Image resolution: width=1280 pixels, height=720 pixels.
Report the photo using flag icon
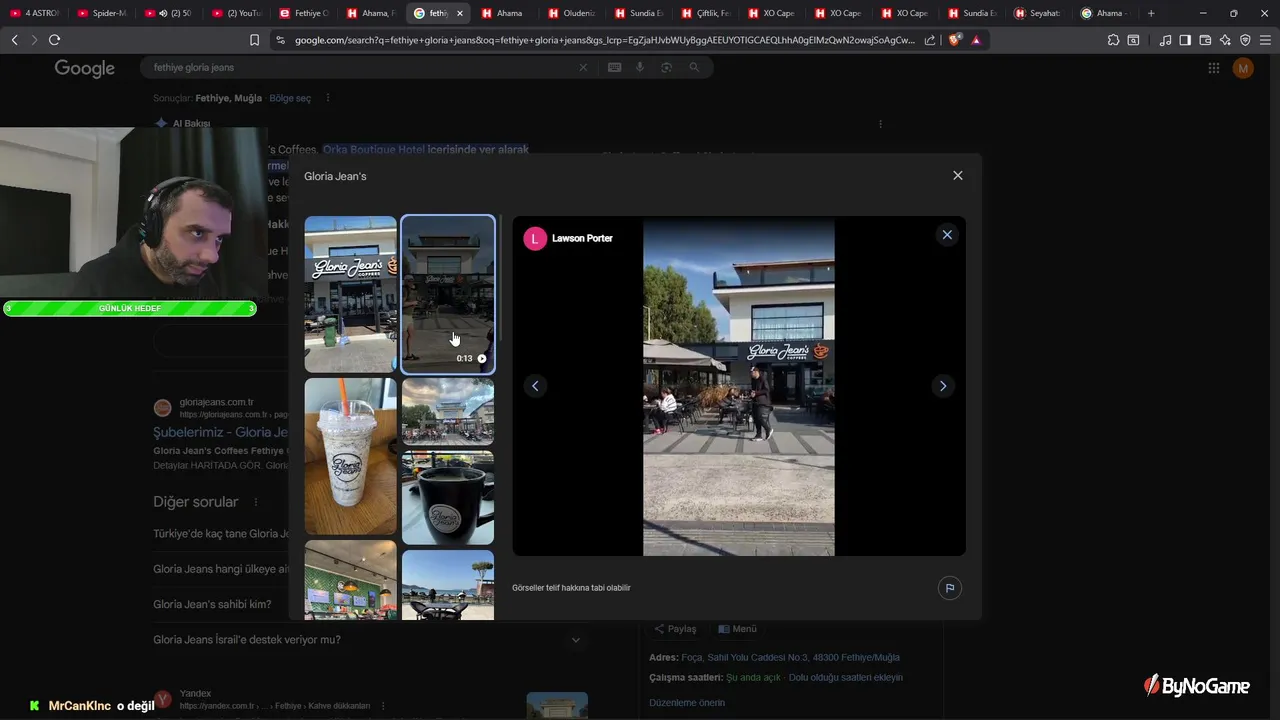pyautogui.click(x=950, y=588)
